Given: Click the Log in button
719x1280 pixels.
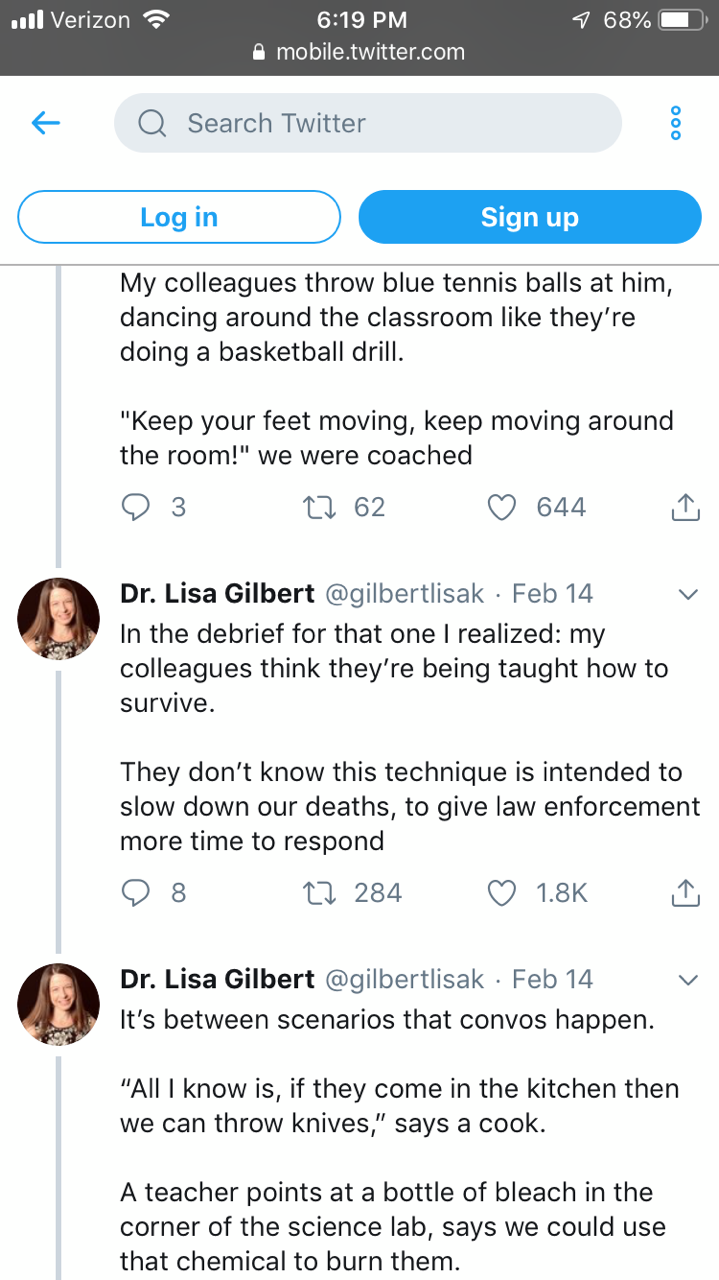Looking at the screenshot, I should click(179, 217).
